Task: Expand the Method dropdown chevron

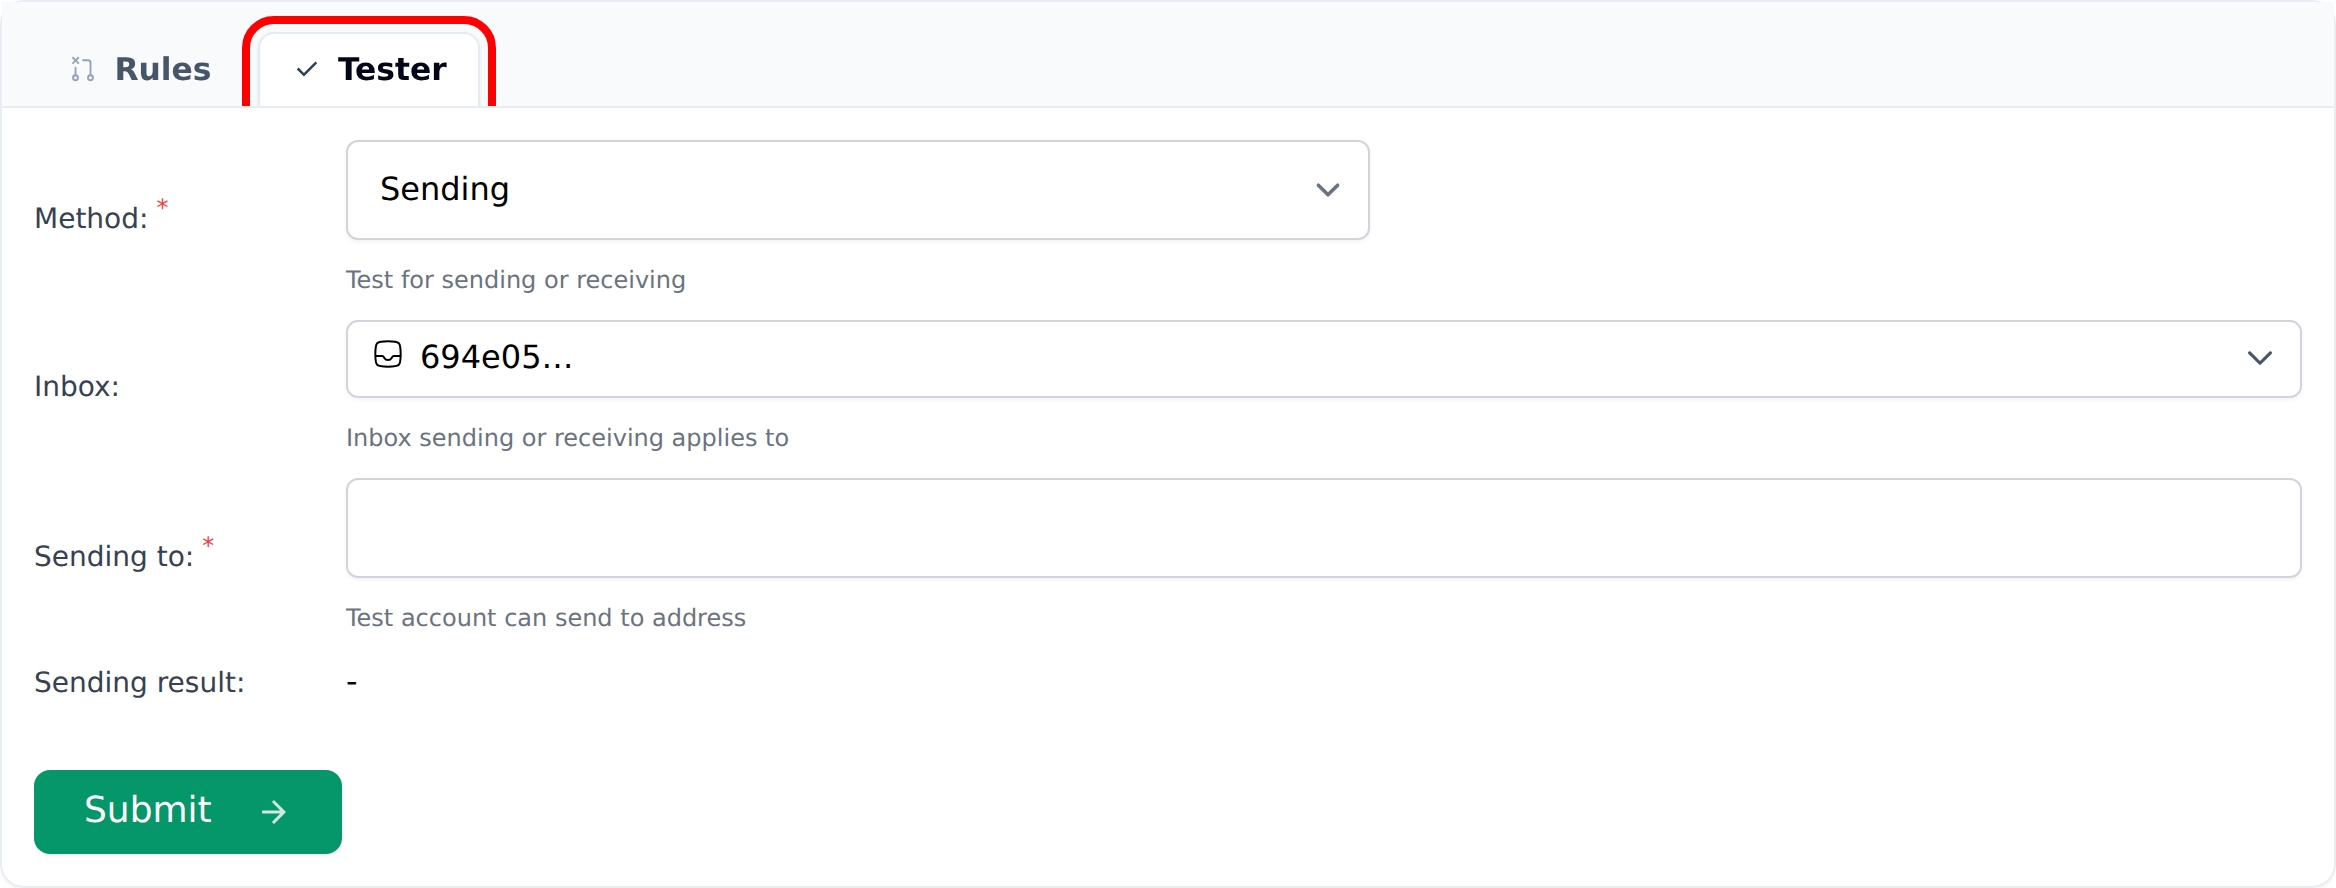Action: [1327, 190]
